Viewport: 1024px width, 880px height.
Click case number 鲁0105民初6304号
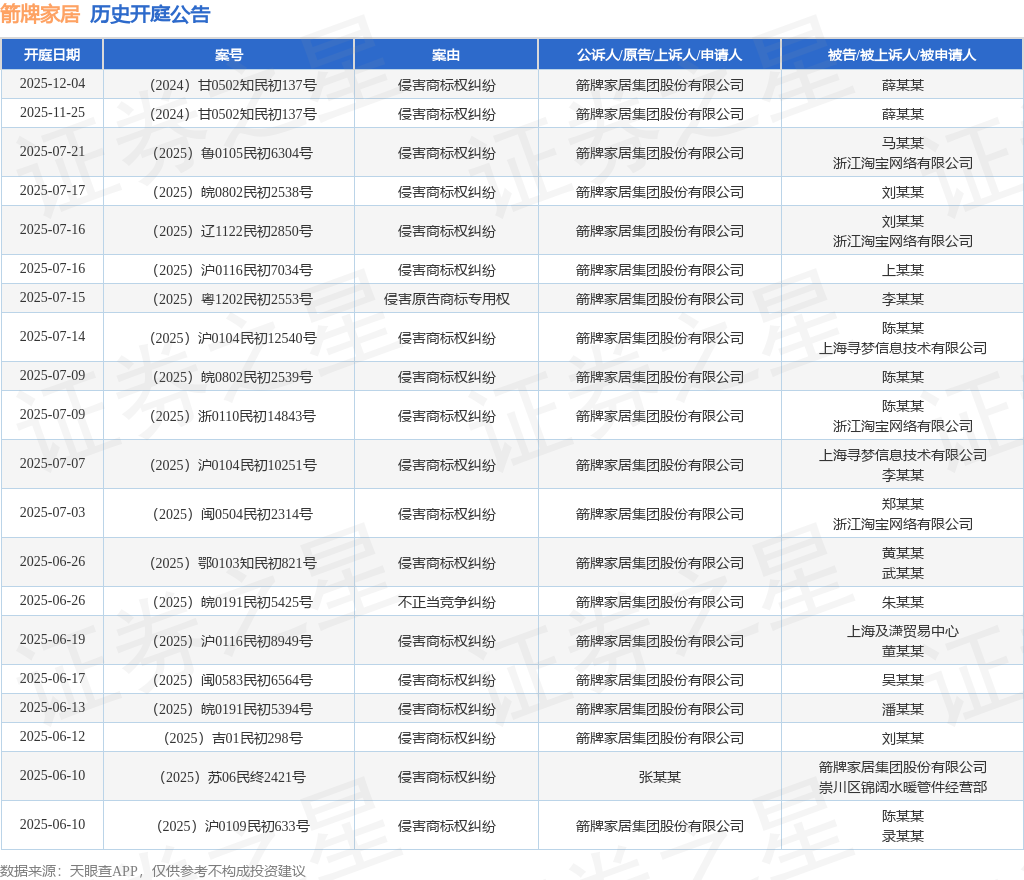tap(232, 153)
